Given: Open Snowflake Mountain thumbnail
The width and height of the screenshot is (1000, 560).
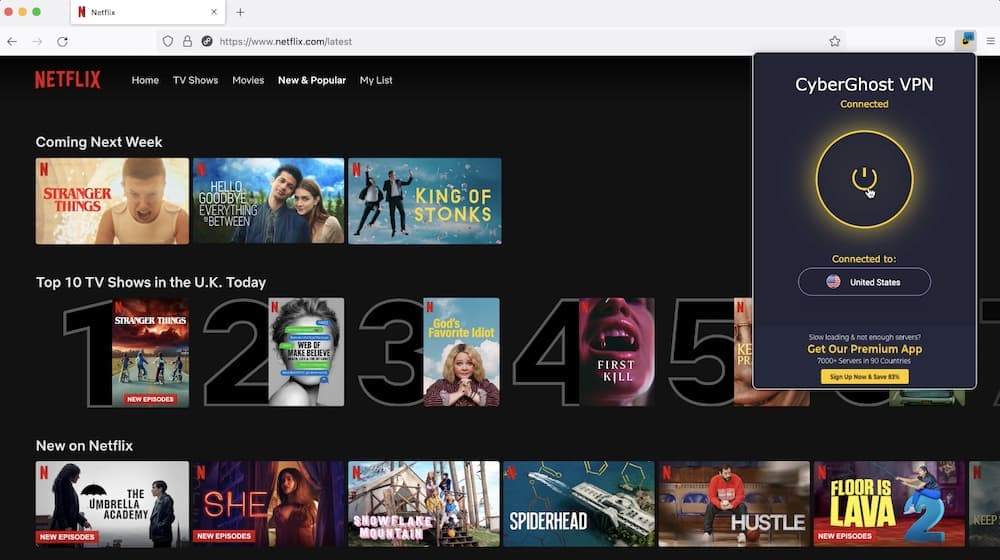Looking at the screenshot, I should pyautogui.click(x=424, y=504).
